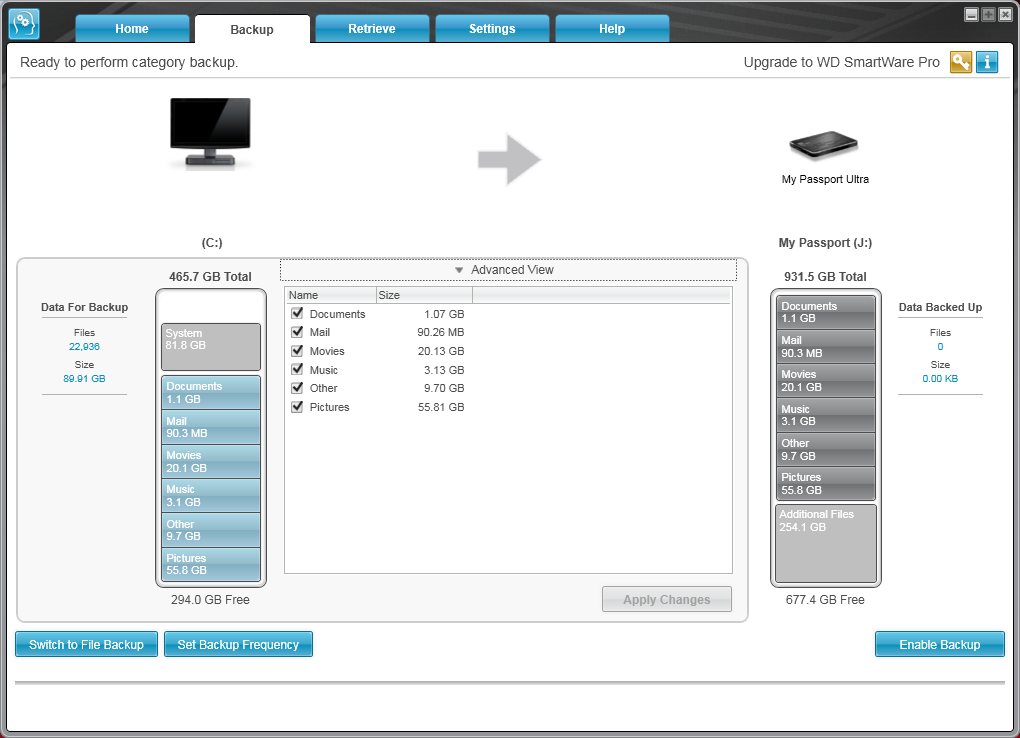Click the gold key upgrade icon
This screenshot has height=738, width=1020.
click(x=961, y=62)
